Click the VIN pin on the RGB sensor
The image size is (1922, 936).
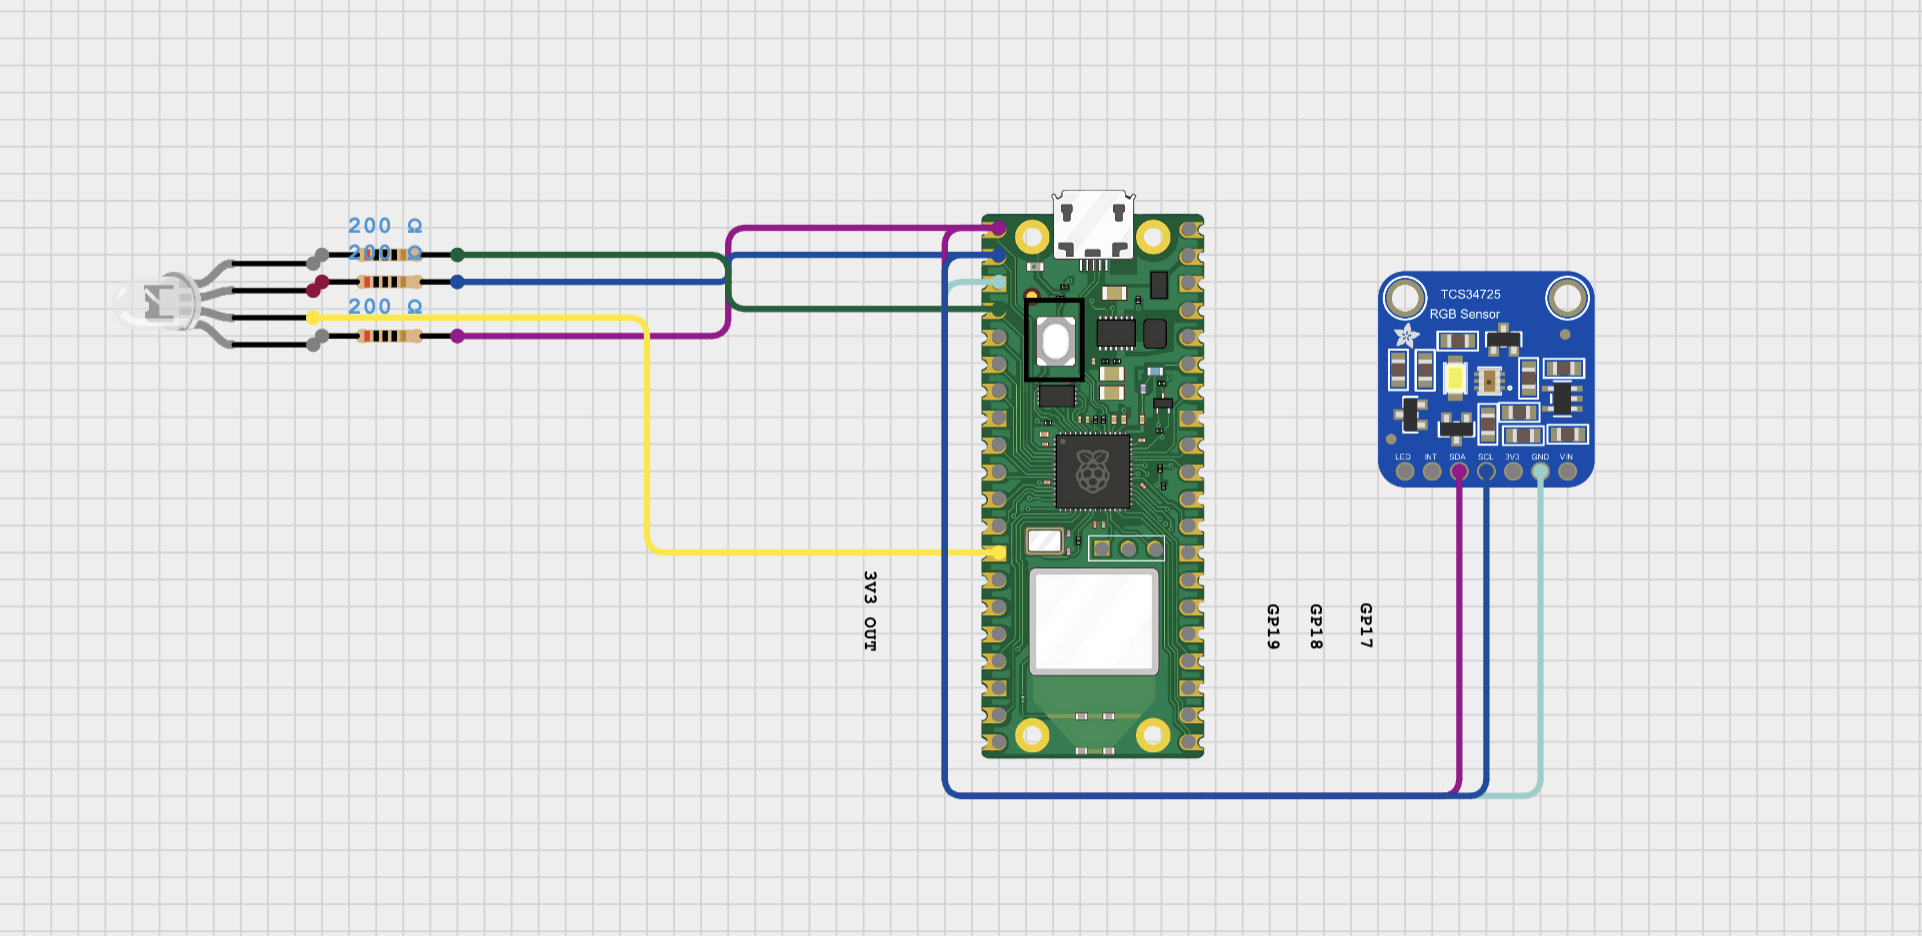(1567, 470)
